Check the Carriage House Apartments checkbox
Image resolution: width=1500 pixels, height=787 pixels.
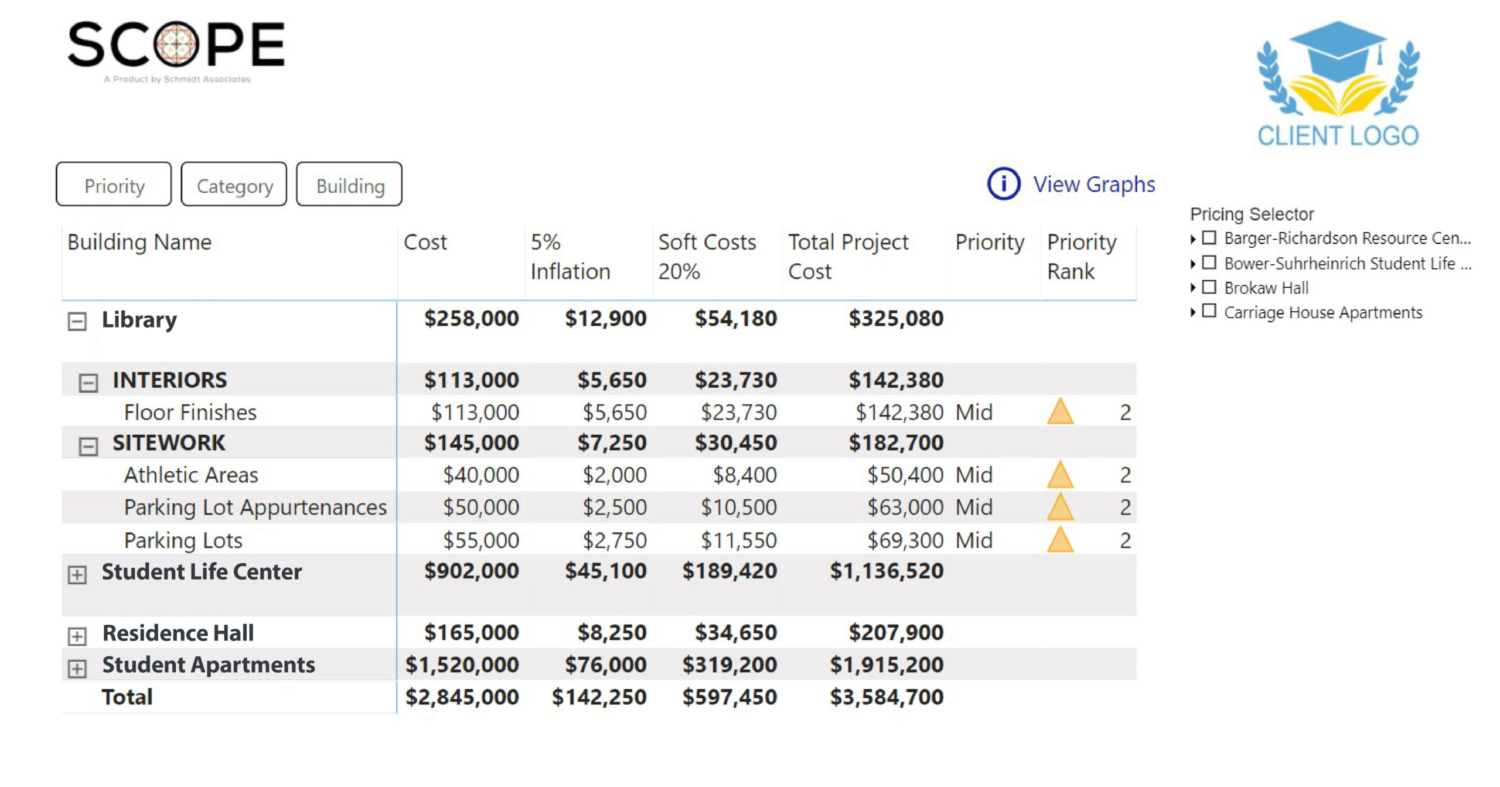pos(1209,312)
